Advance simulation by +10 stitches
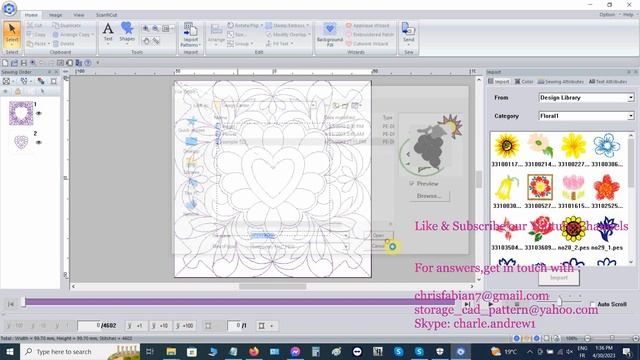 click(160, 326)
